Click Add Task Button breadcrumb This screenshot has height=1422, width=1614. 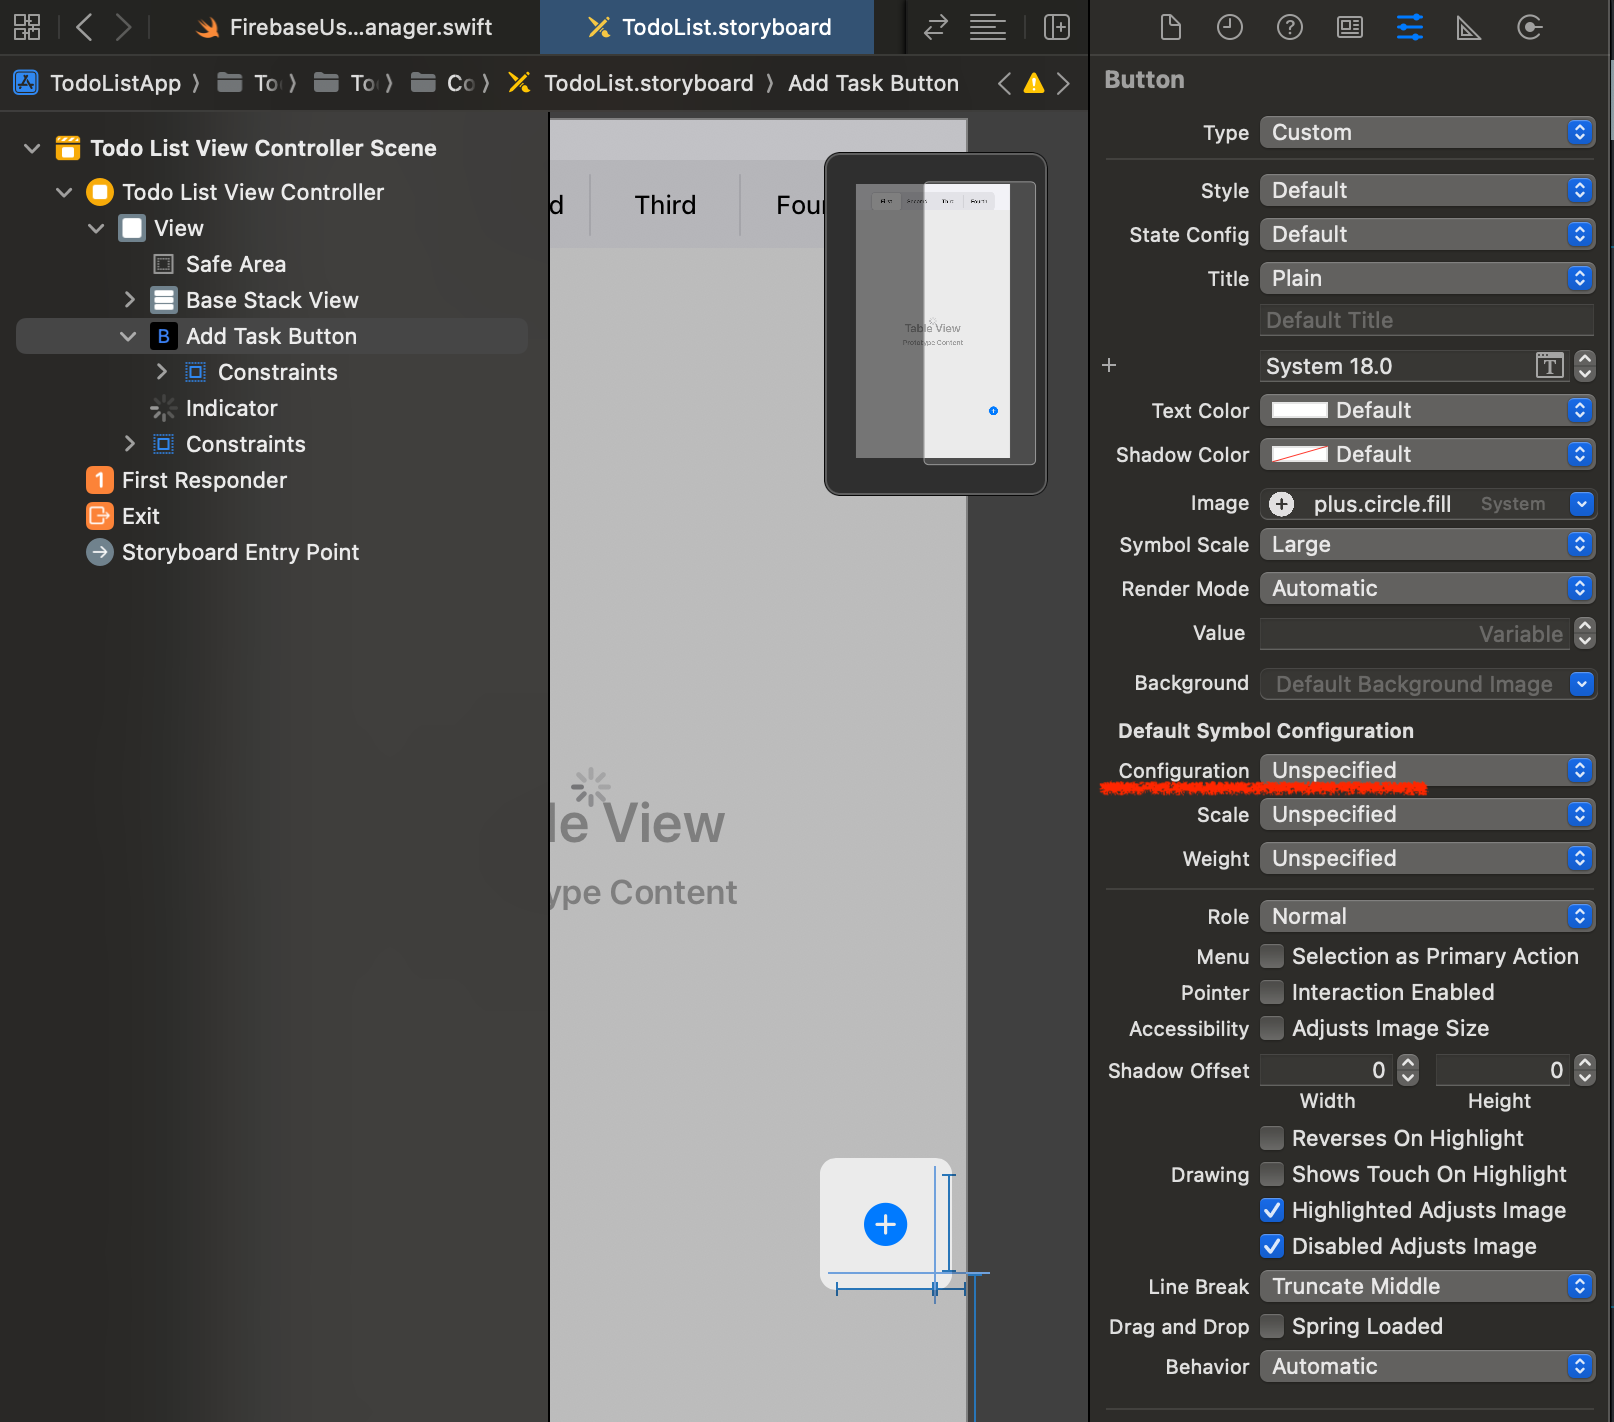873,83
